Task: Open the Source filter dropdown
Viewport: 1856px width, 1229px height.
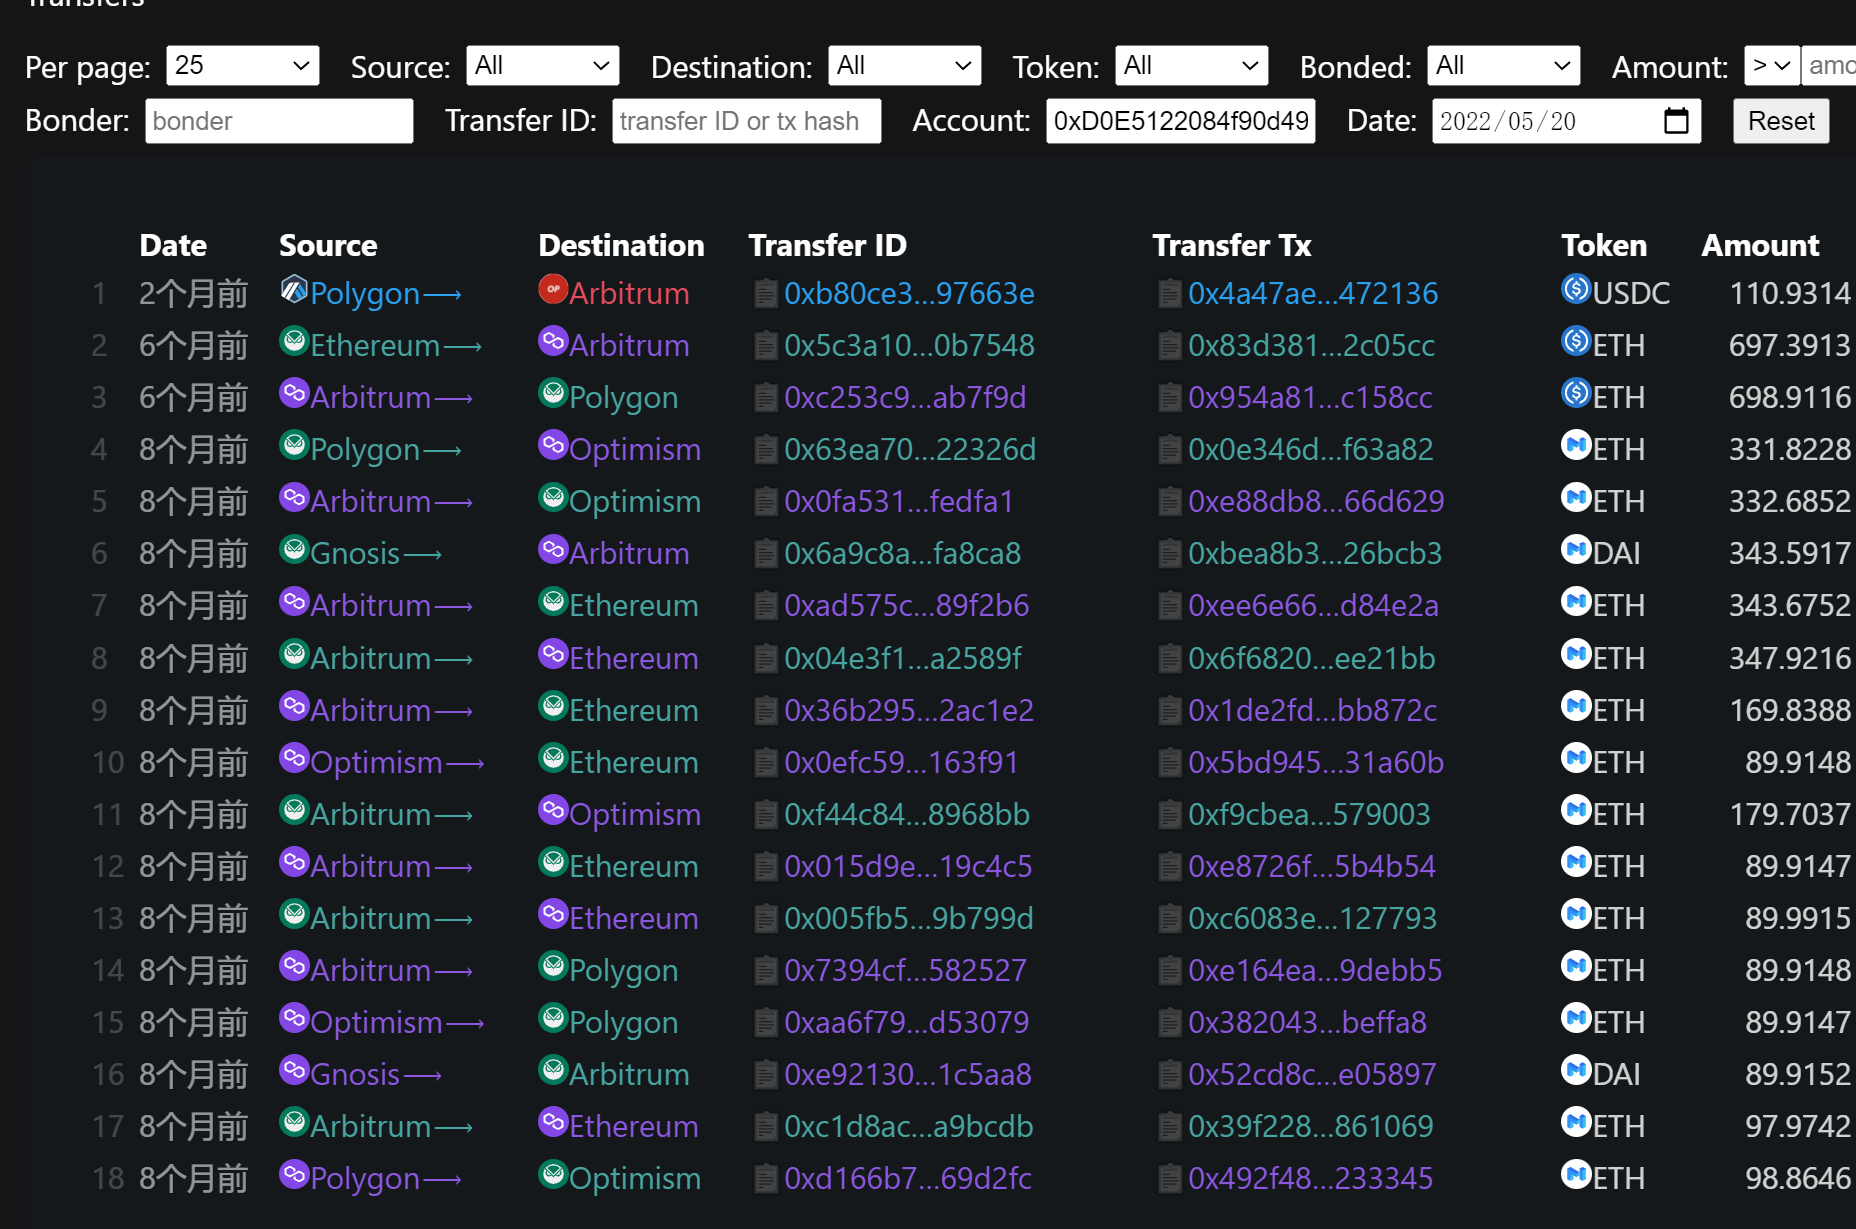Action: click(543, 65)
